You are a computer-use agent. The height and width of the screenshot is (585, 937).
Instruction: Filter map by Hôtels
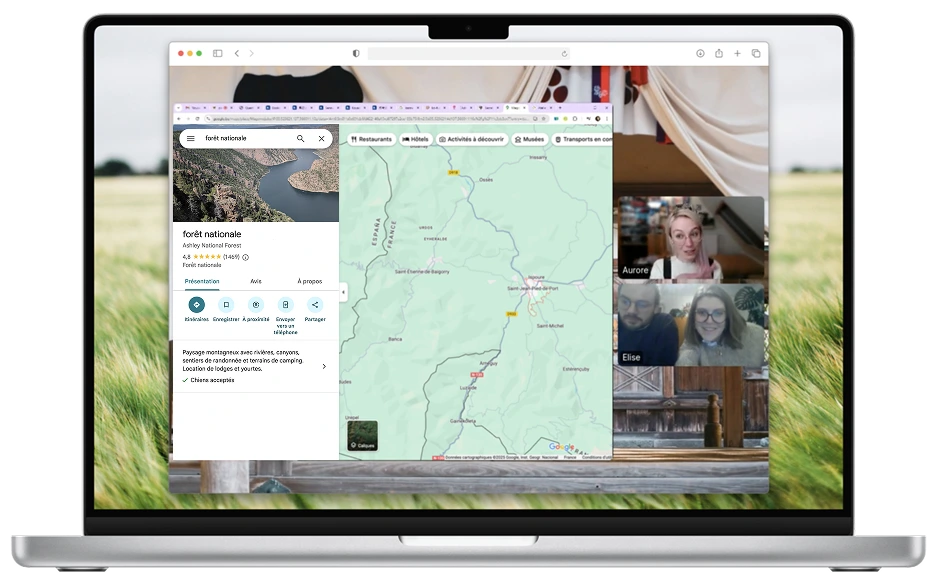click(x=415, y=139)
